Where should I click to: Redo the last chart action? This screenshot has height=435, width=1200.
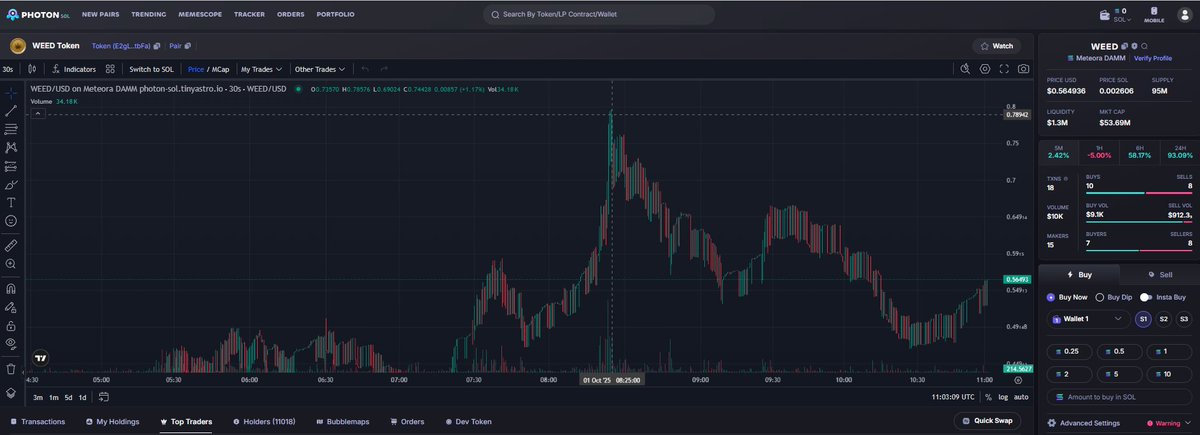coord(384,69)
